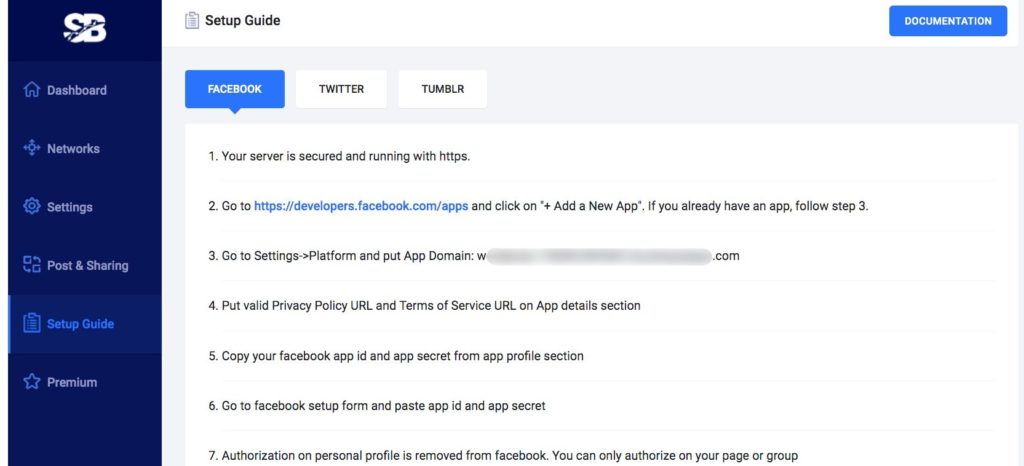Click the Setup Guide clipboard icon in sidebar
The image size is (1024, 466).
[x=31, y=323]
